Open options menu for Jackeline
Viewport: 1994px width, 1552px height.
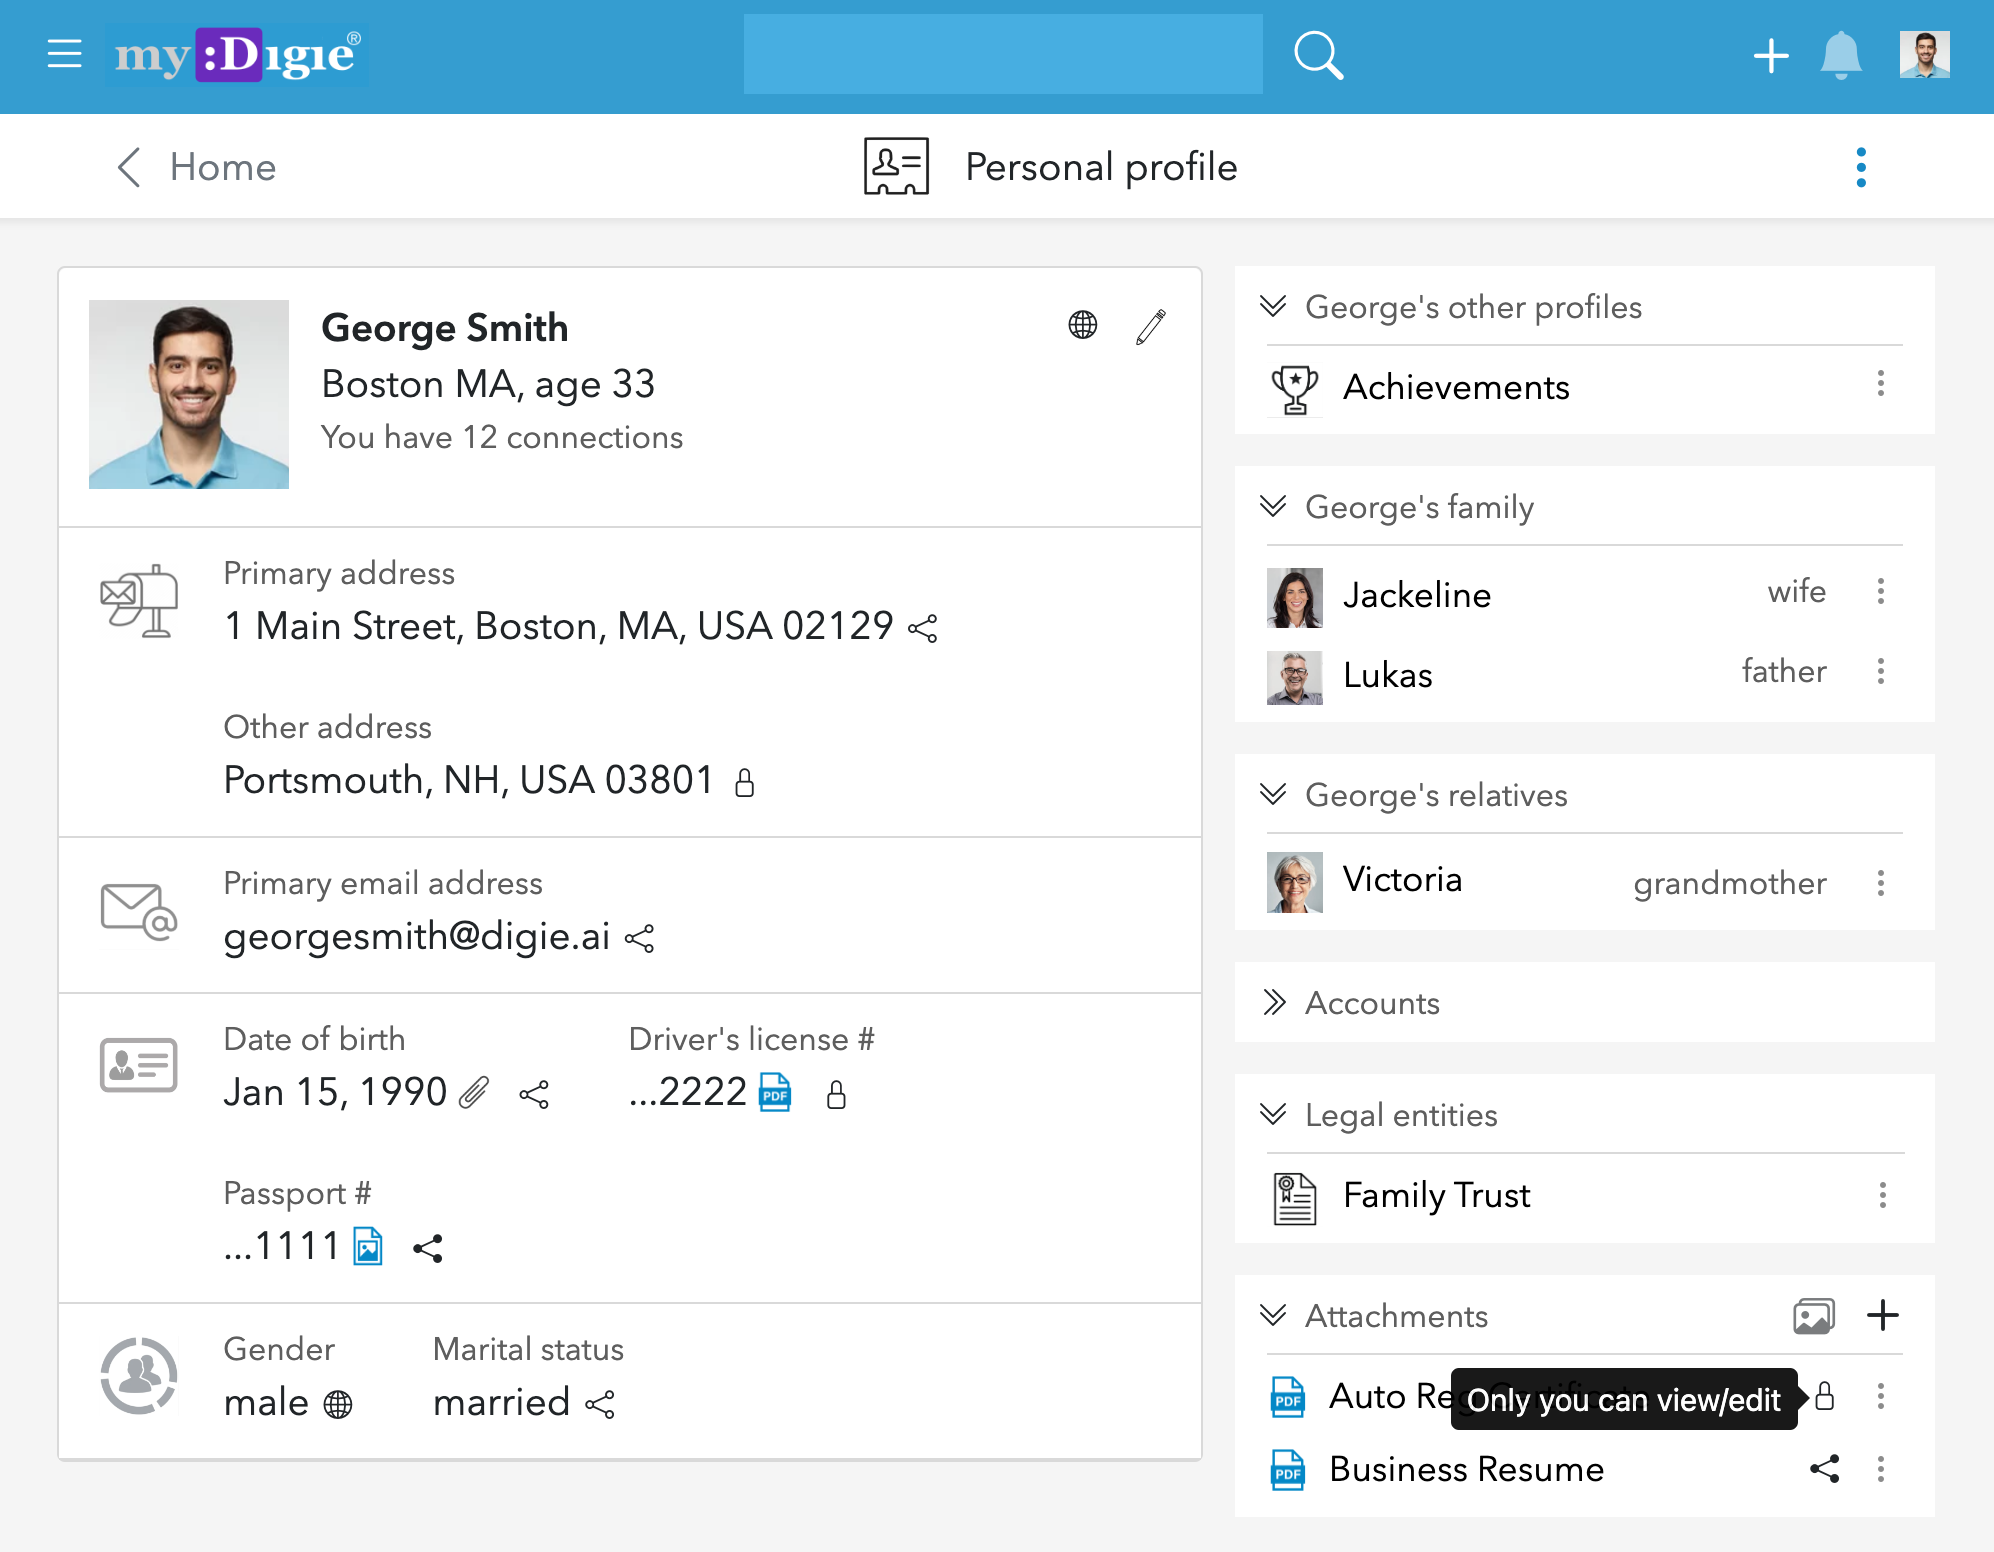pyautogui.click(x=1880, y=592)
